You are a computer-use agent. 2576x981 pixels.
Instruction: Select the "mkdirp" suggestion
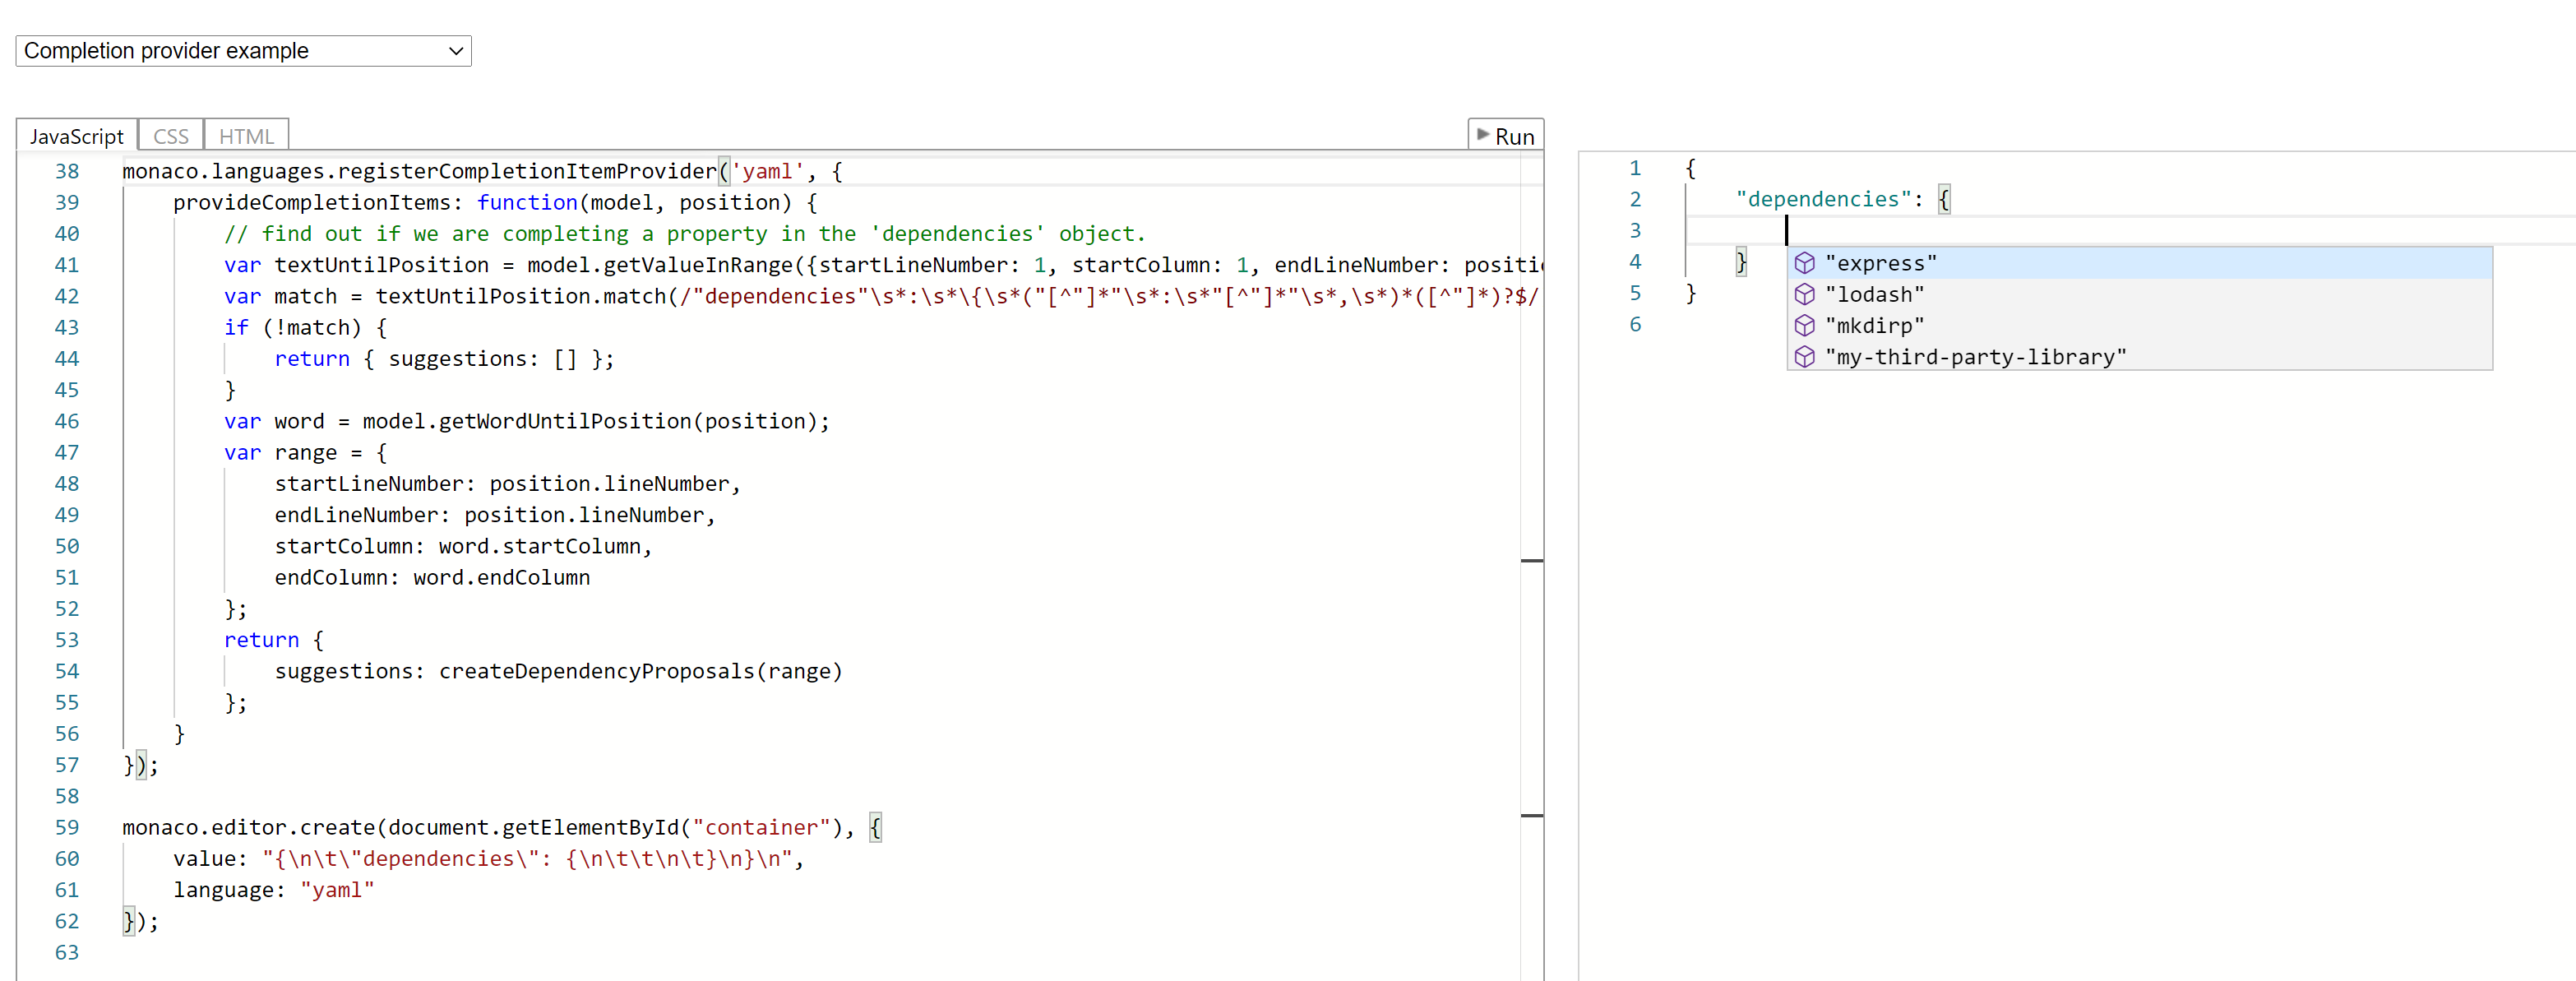click(x=2139, y=325)
